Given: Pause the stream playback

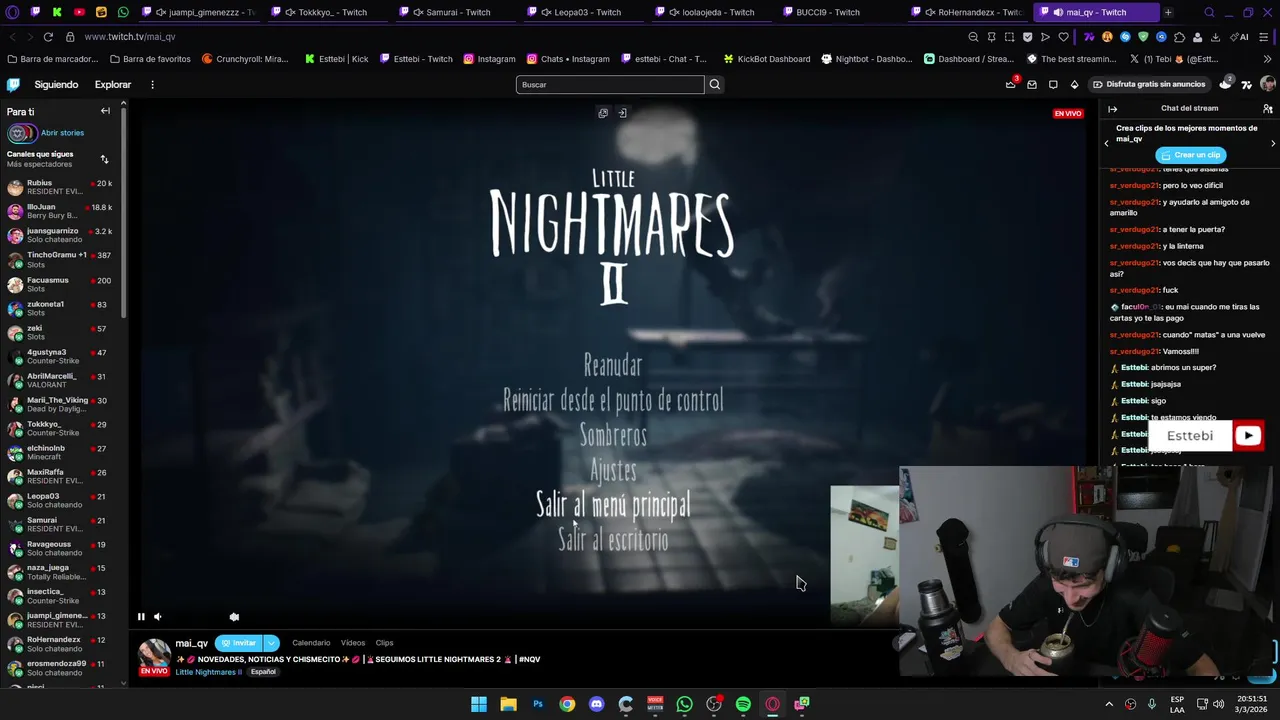Looking at the screenshot, I should (x=141, y=617).
